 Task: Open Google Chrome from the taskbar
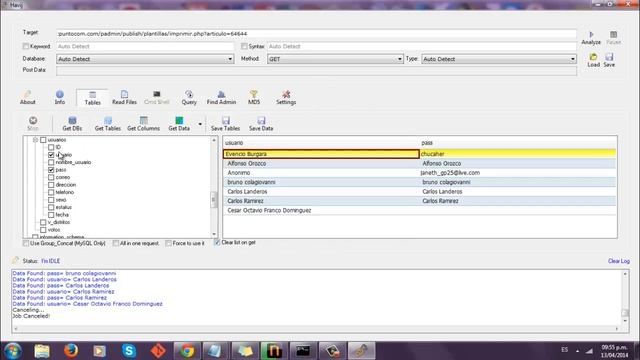[187, 351]
